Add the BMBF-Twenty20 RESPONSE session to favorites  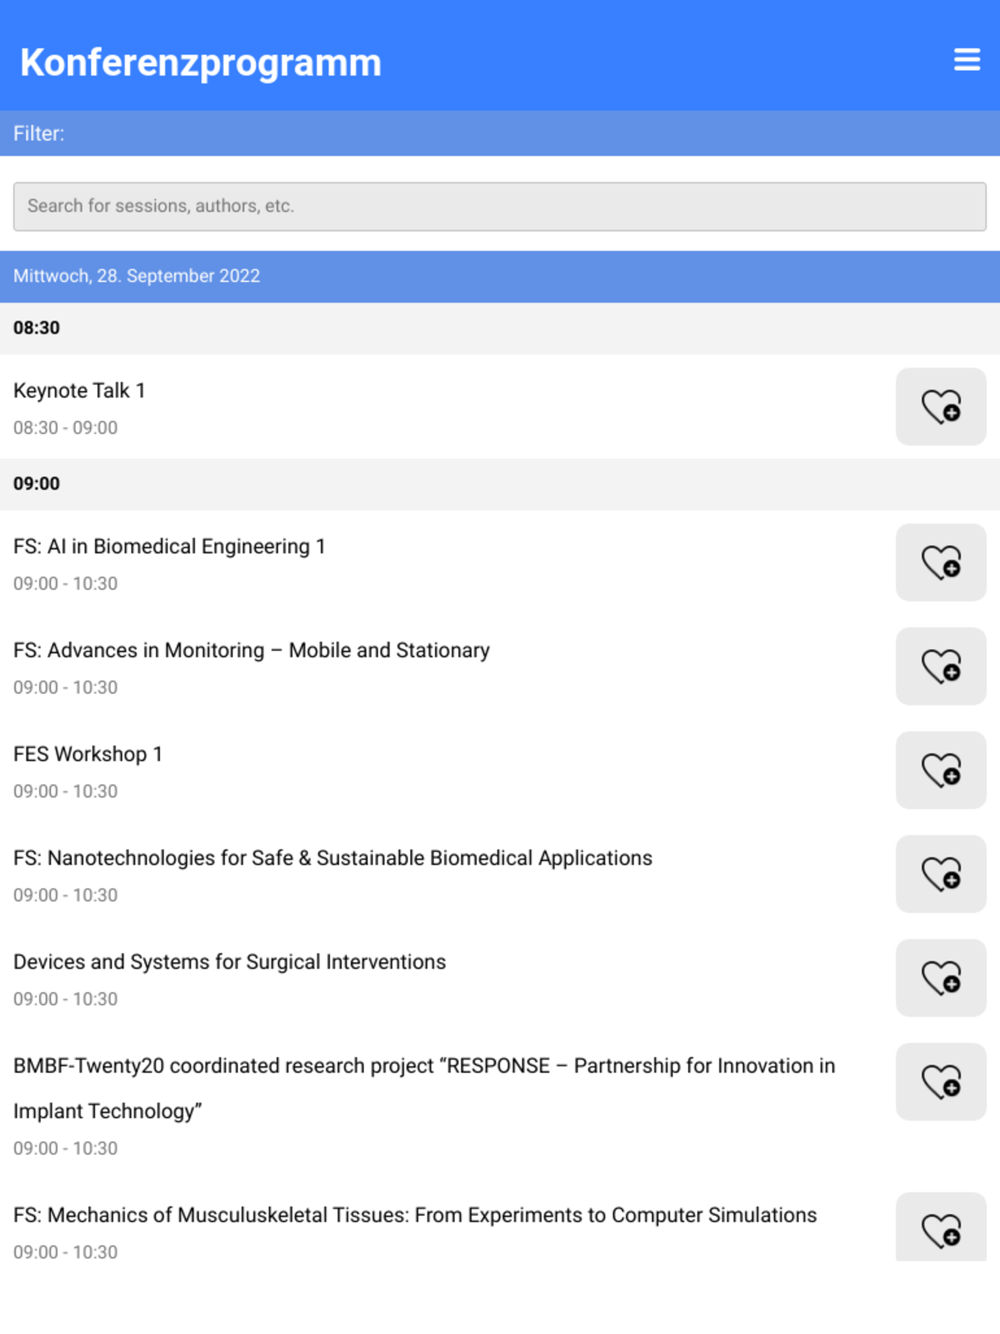940,1083
